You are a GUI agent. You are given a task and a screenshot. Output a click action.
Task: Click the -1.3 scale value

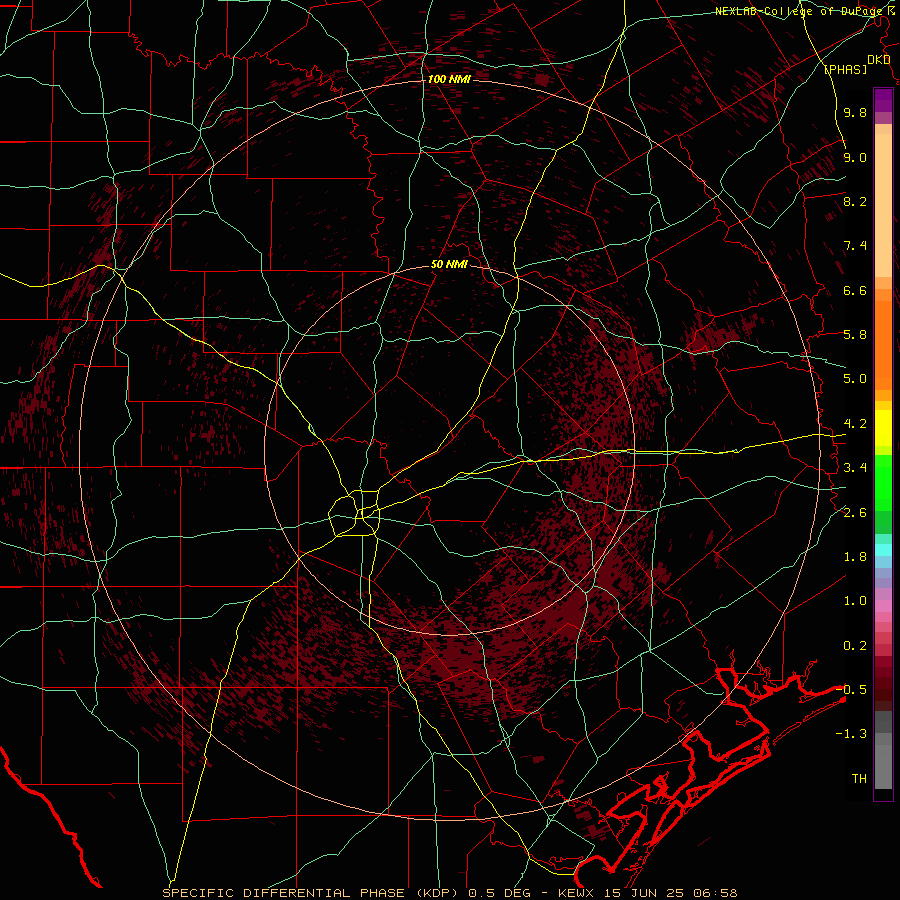[x=851, y=734]
